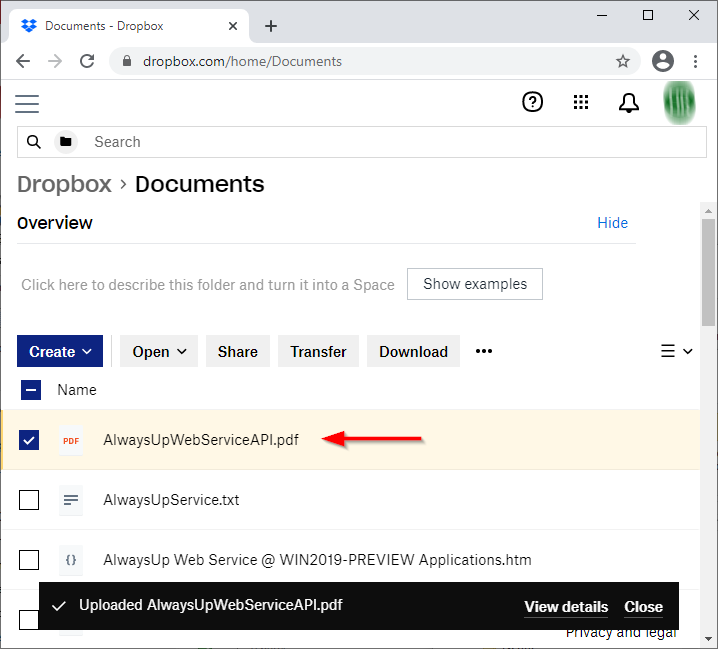The width and height of the screenshot is (718, 649).
Task: Click the help question mark icon
Action: click(533, 102)
